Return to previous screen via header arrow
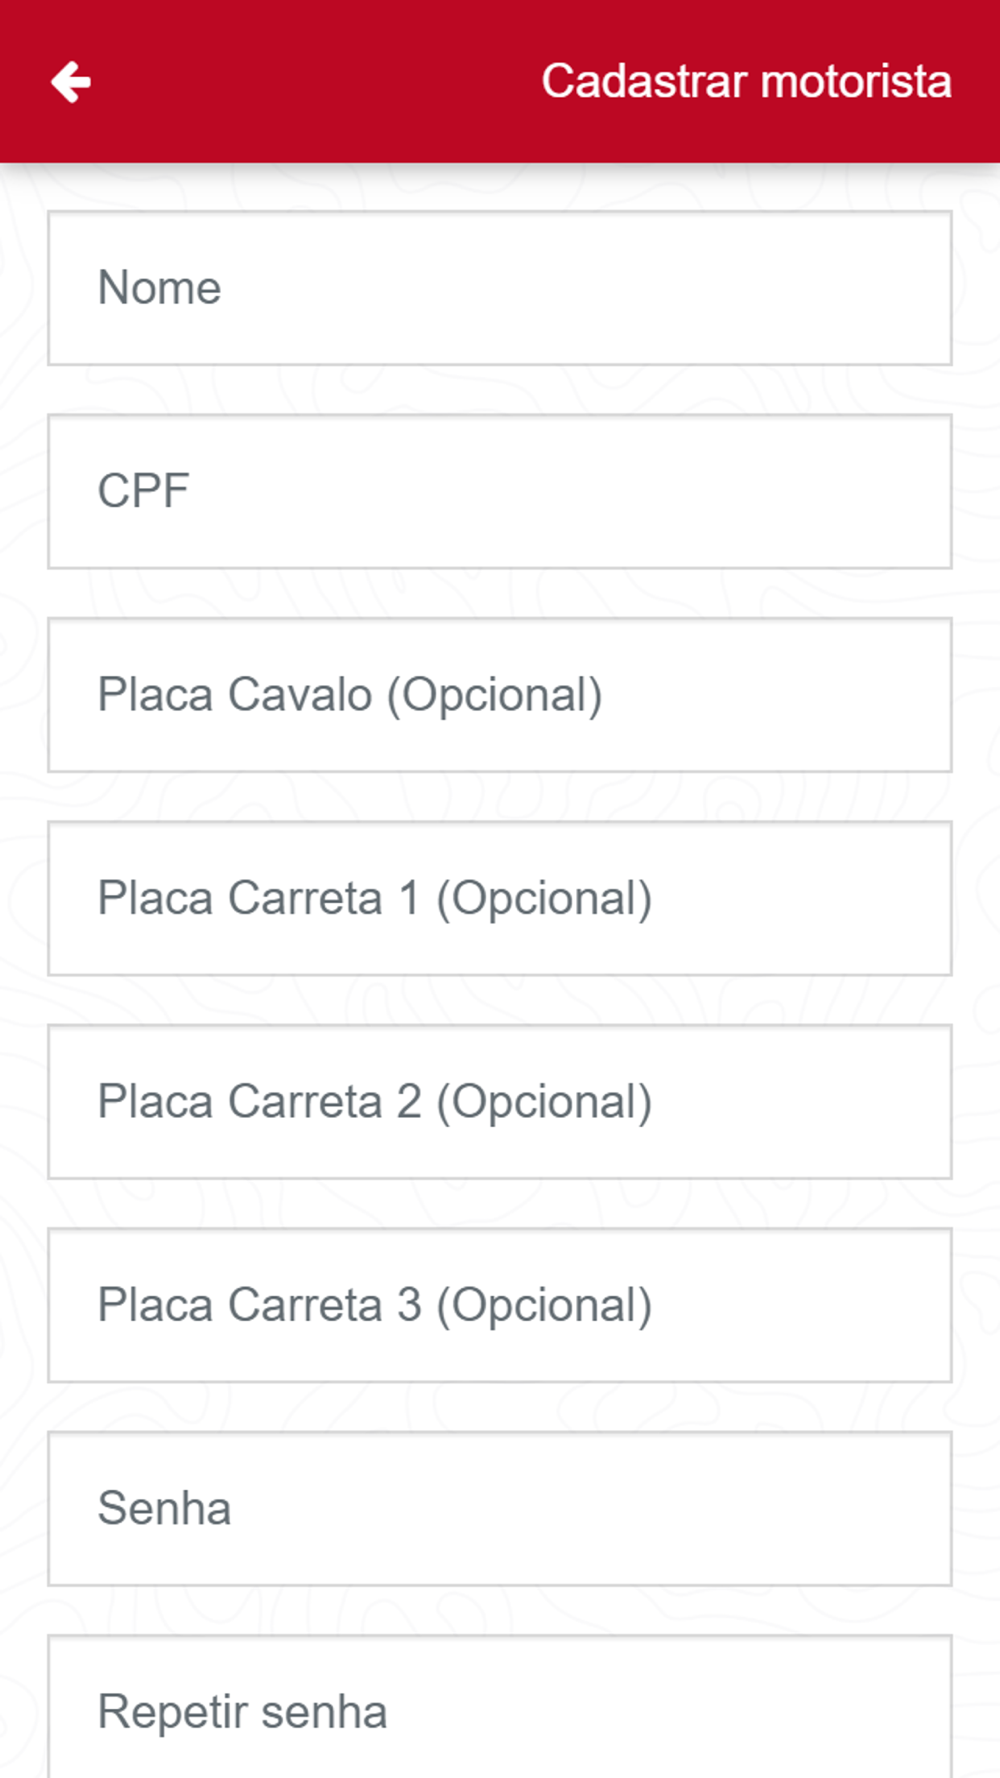 tap(71, 82)
